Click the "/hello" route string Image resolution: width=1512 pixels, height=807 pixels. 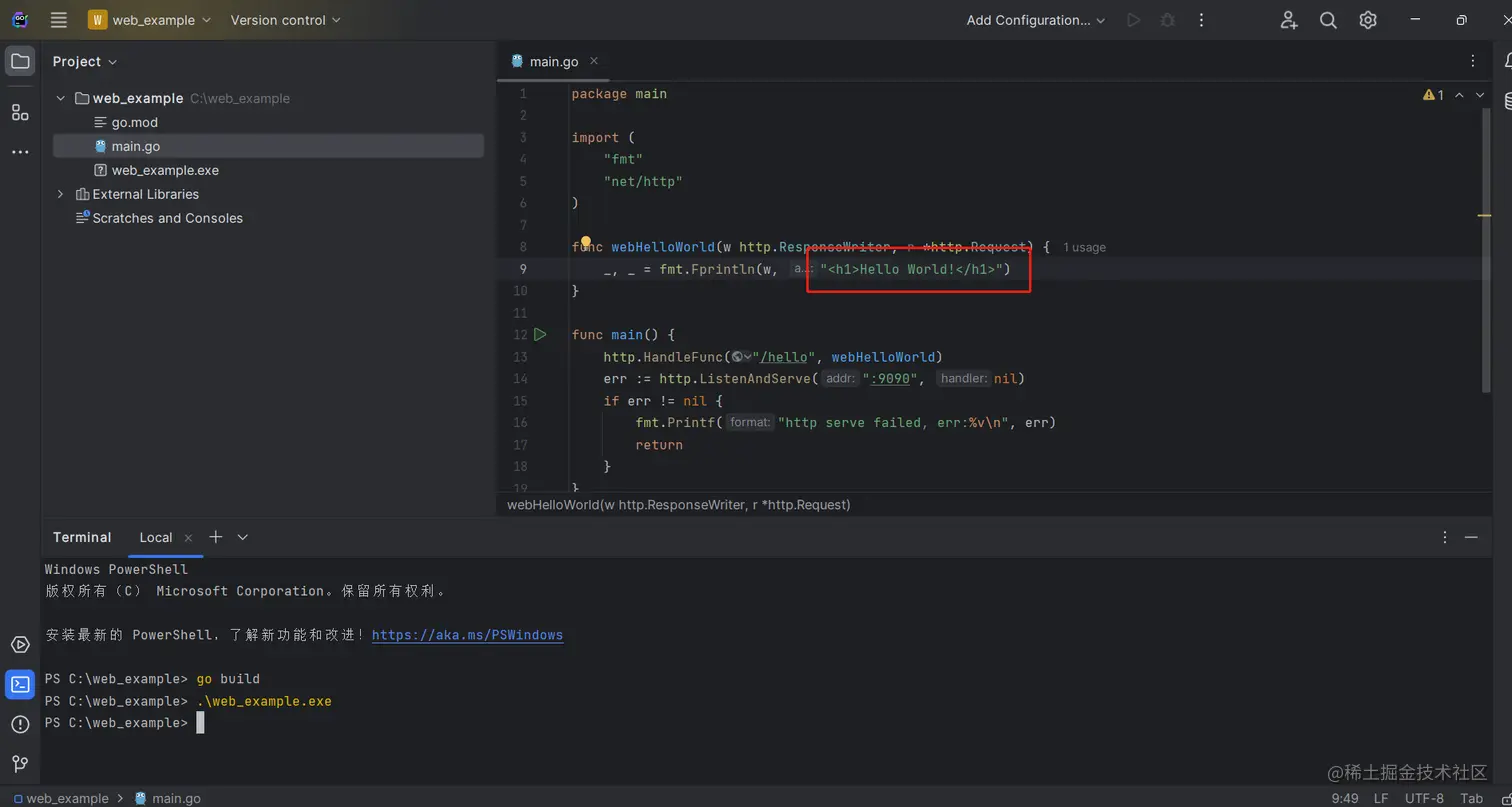coord(784,357)
